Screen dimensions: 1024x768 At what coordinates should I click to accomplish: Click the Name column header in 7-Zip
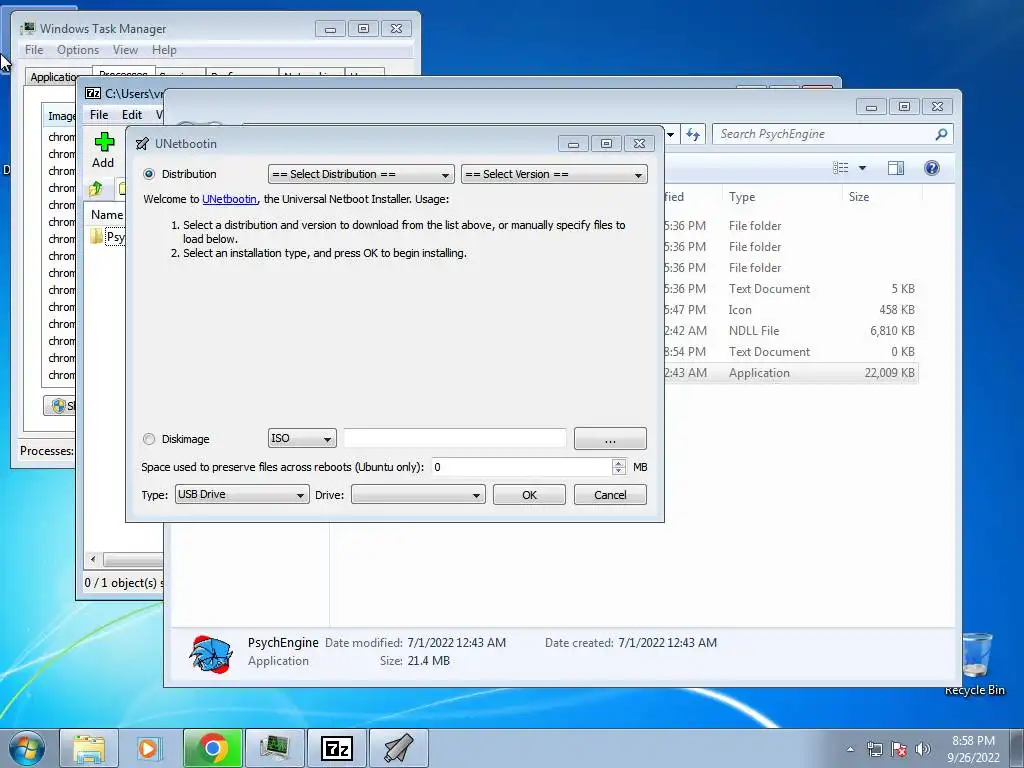point(107,215)
